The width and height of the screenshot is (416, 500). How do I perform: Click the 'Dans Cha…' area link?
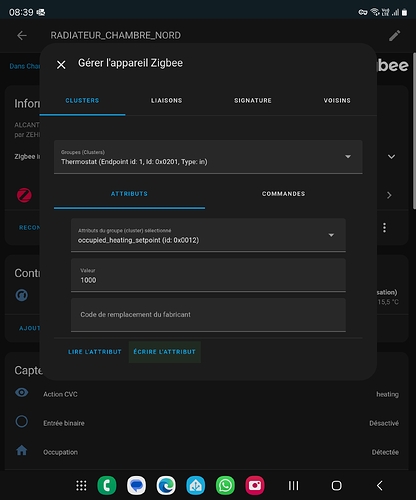click(x=25, y=66)
